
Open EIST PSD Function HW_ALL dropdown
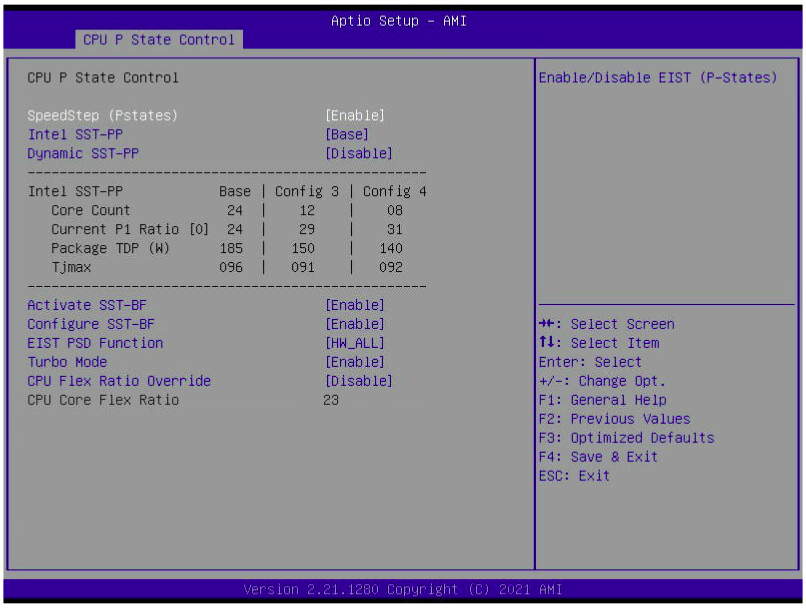point(355,343)
